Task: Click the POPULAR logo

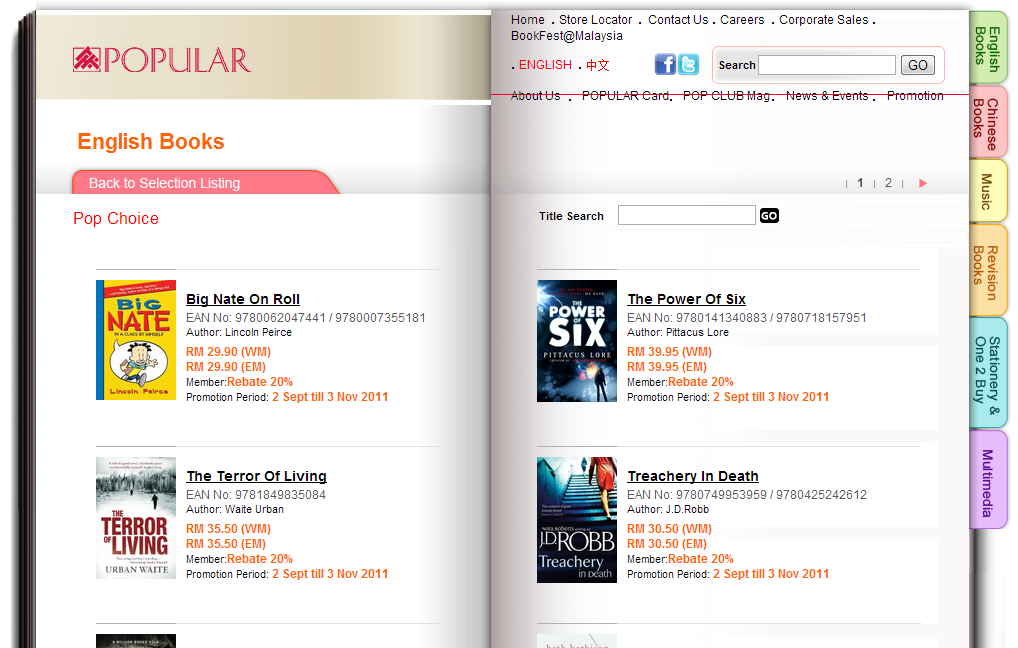Action: (162, 60)
